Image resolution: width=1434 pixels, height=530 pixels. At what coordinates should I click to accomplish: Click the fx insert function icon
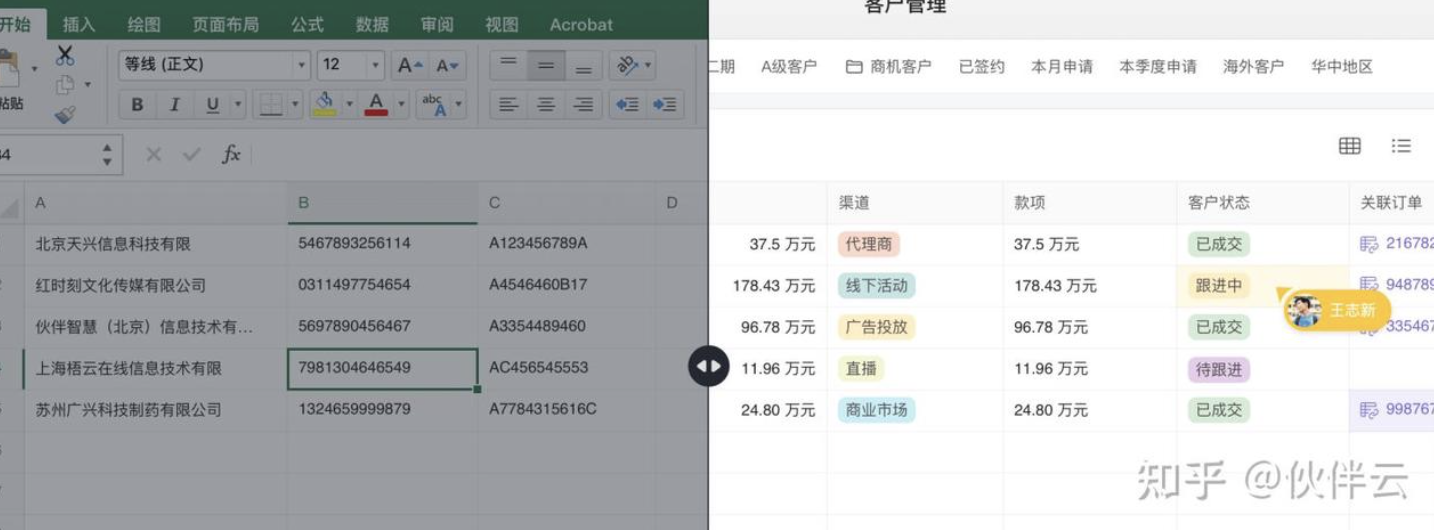[231, 154]
